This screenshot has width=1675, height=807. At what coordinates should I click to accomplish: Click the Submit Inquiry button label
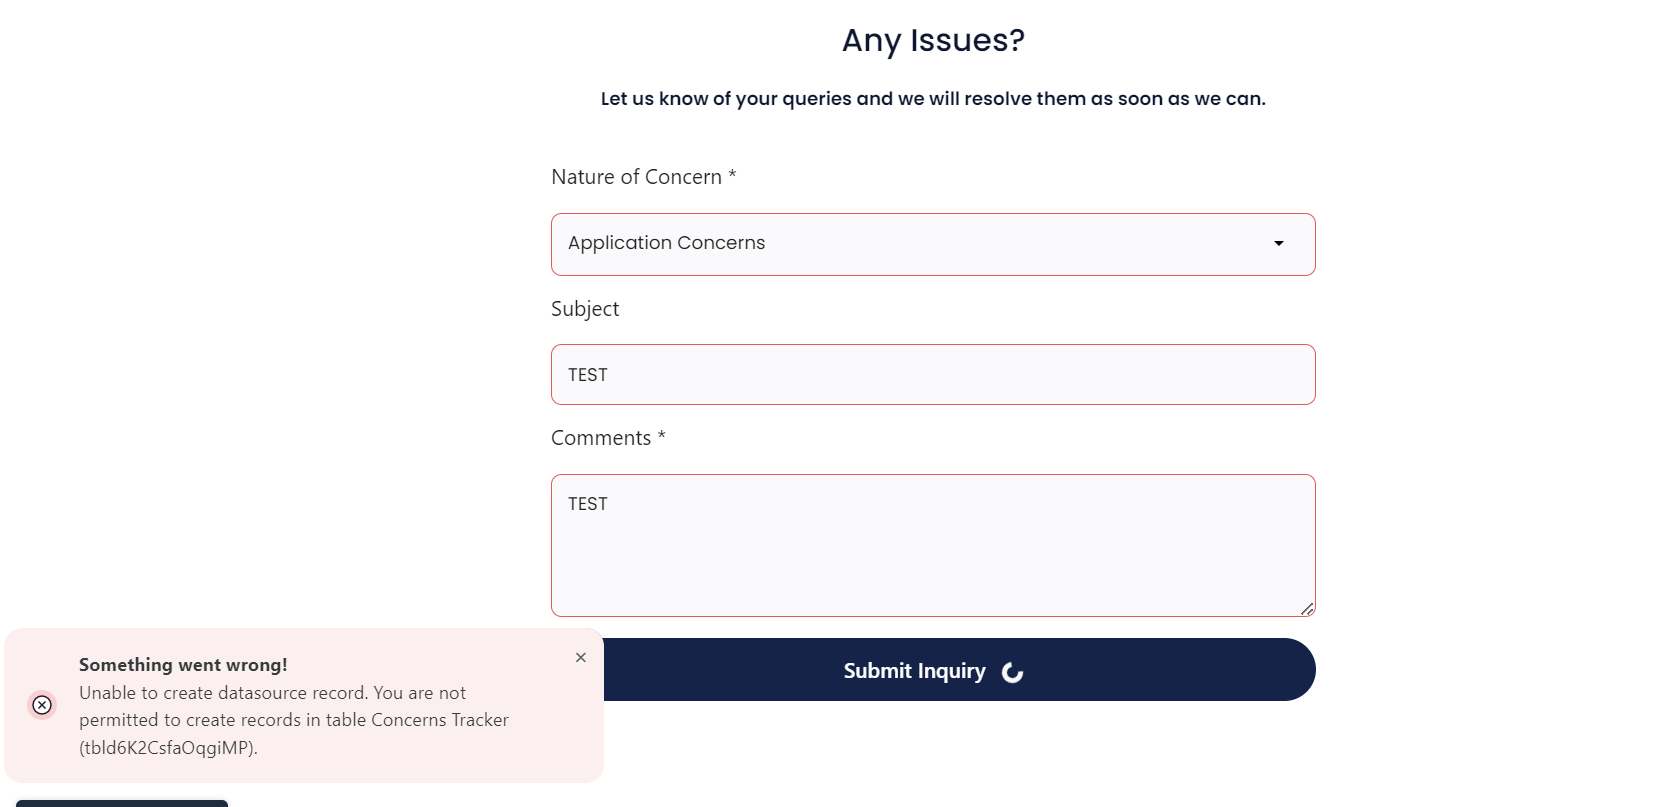pyautogui.click(x=914, y=671)
